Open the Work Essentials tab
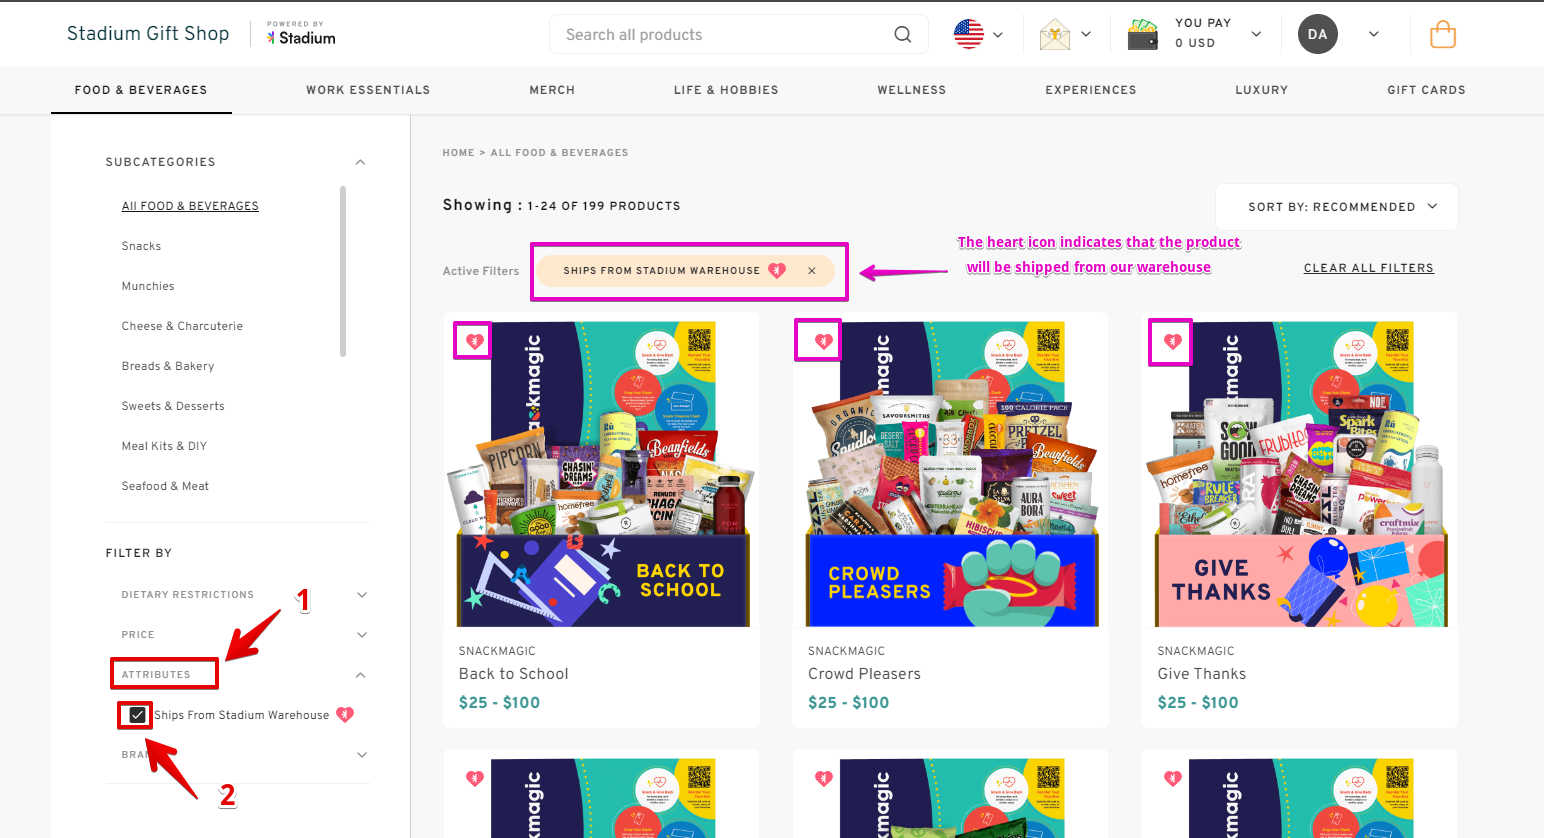The image size is (1544, 838). point(368,90)
